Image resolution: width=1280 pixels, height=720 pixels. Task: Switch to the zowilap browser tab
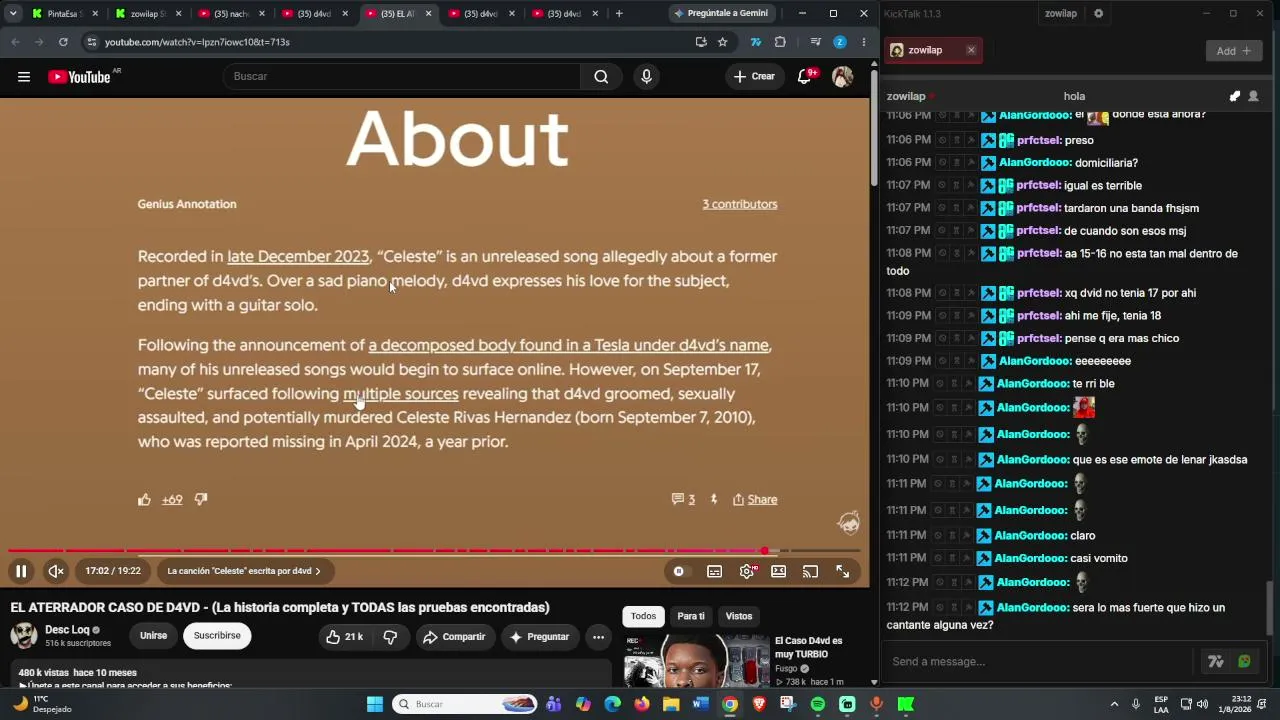click(148, 14)
